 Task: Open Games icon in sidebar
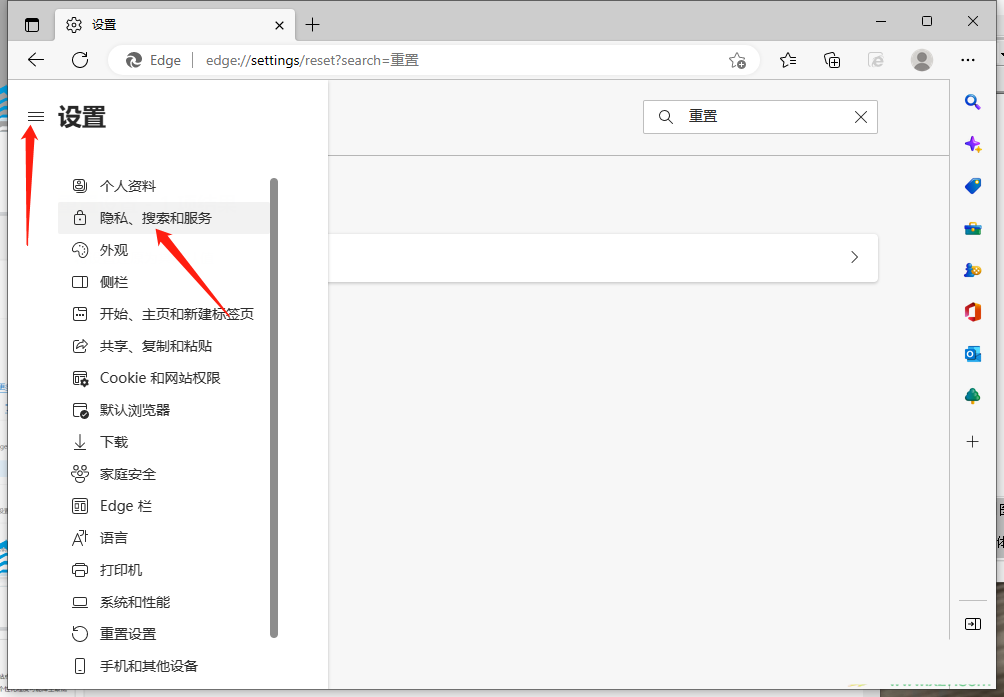pos(973,270)
